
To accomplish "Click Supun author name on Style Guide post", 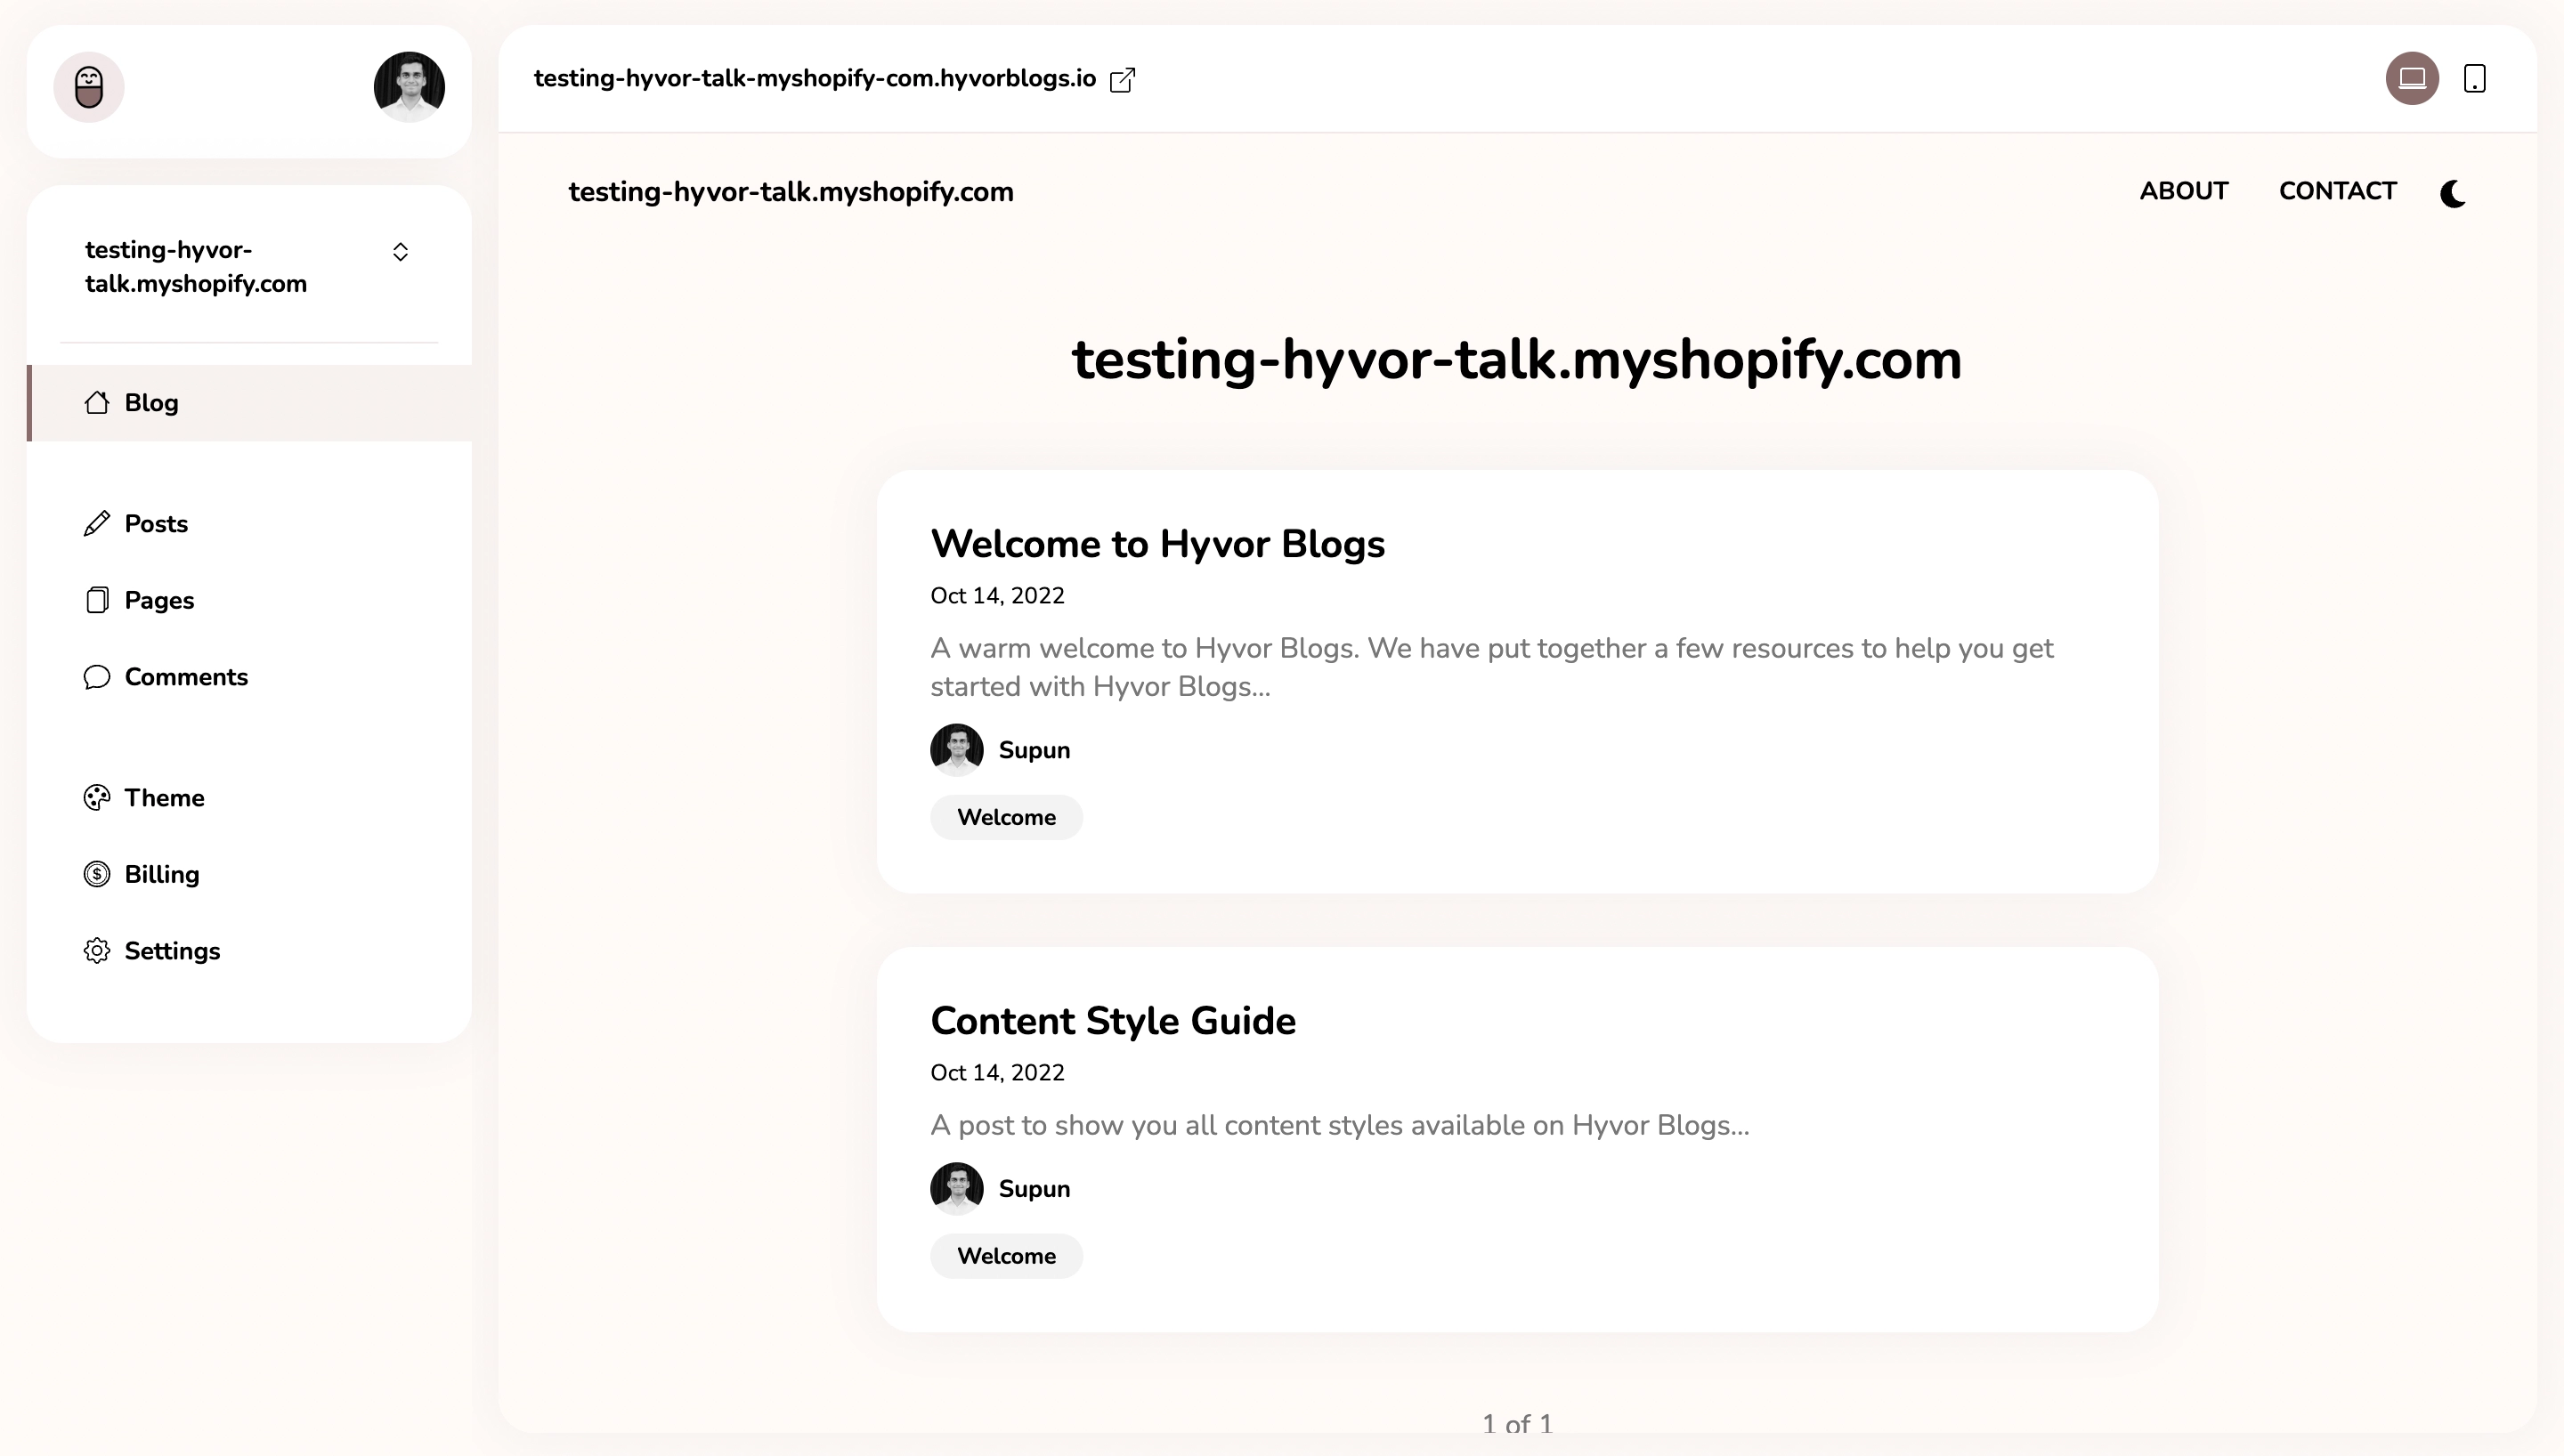I will [x=1034, y=1190].
